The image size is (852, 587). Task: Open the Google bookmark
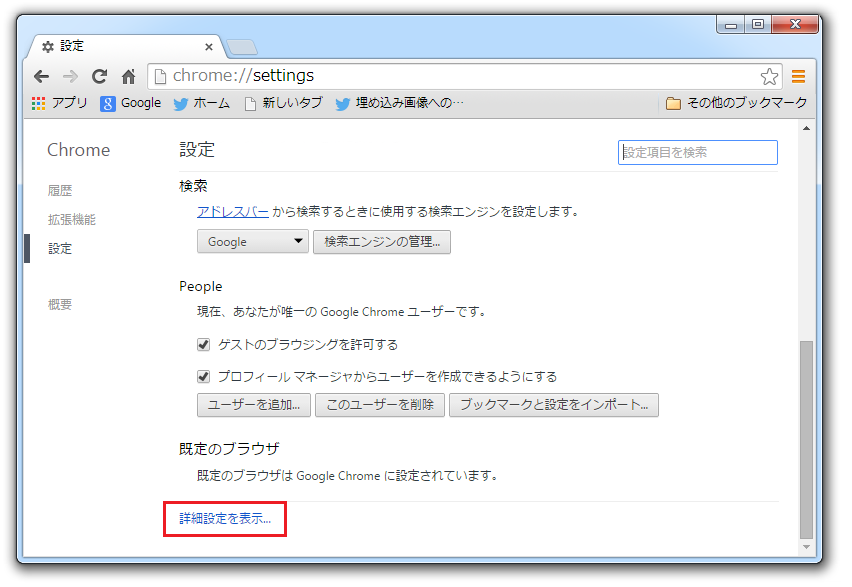point(131,103)
